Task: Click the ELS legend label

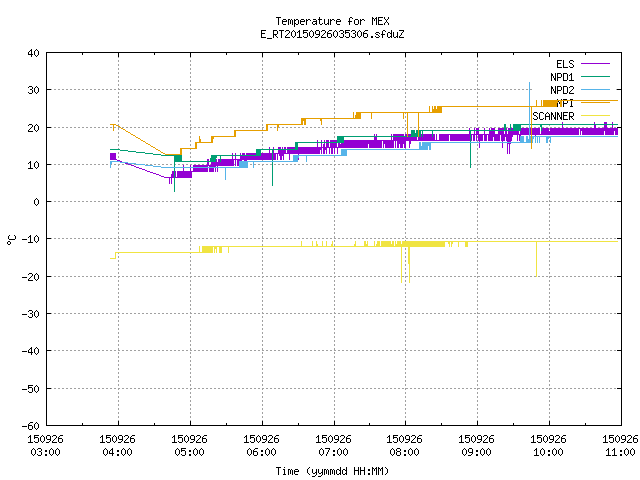Action: 565,64
